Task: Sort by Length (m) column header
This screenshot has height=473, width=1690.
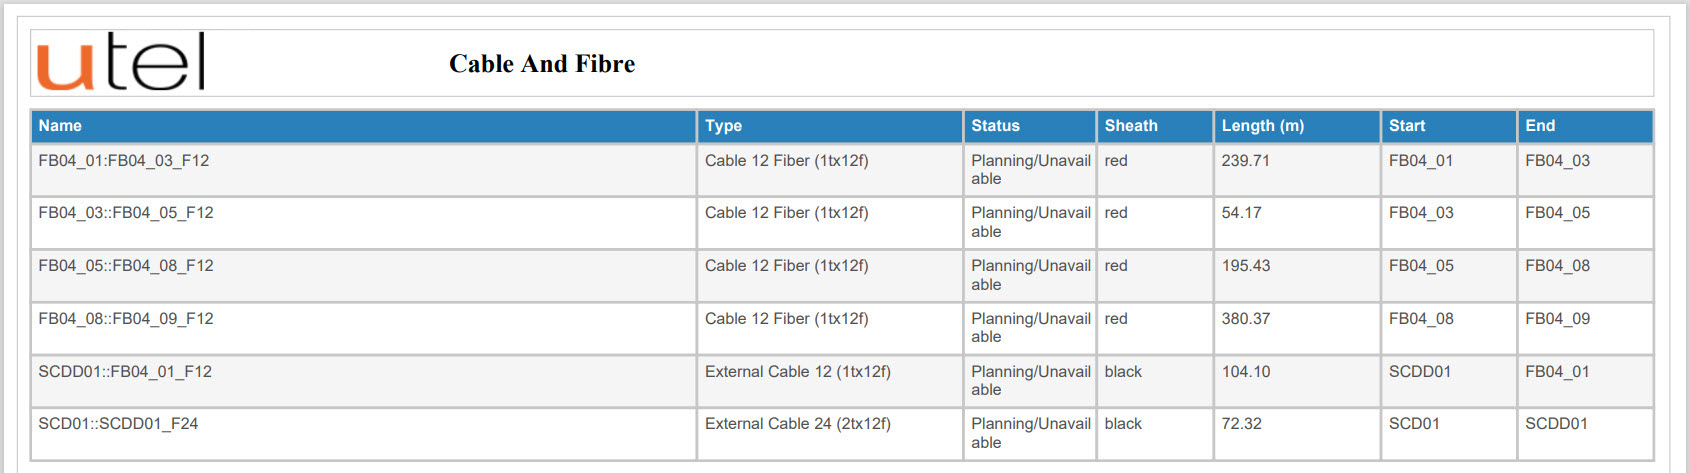Action: [1262, 126]
